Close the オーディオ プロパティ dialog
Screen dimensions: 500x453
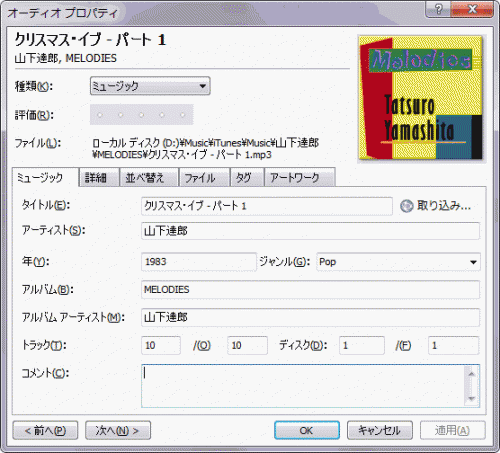[472, 9]
